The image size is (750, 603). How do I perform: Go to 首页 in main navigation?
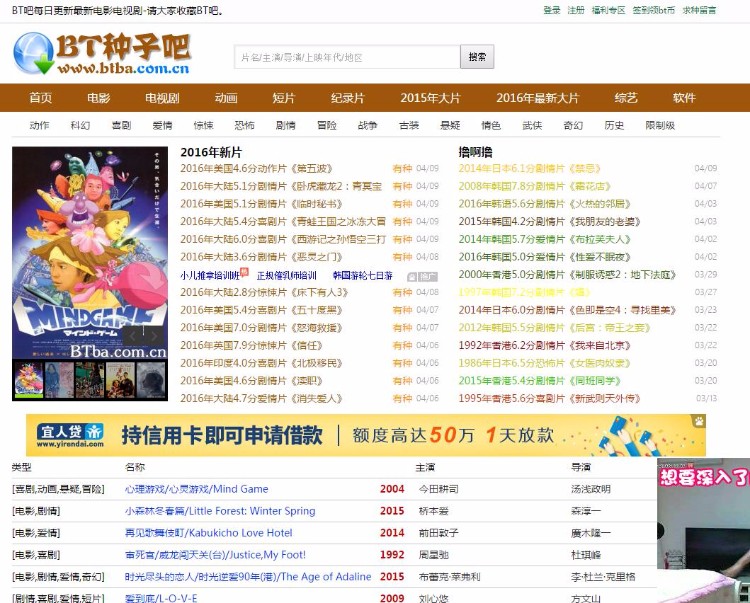[41, 98]
